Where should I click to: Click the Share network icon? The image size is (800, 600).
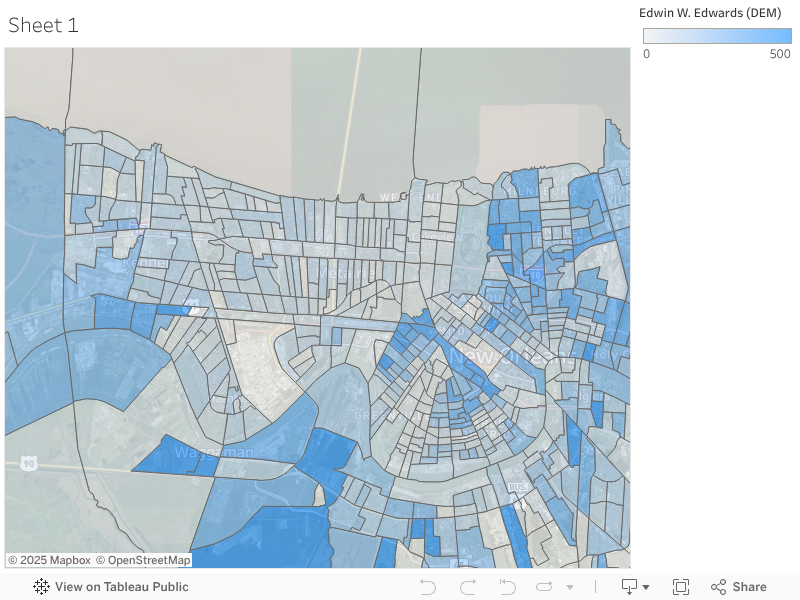718,587
